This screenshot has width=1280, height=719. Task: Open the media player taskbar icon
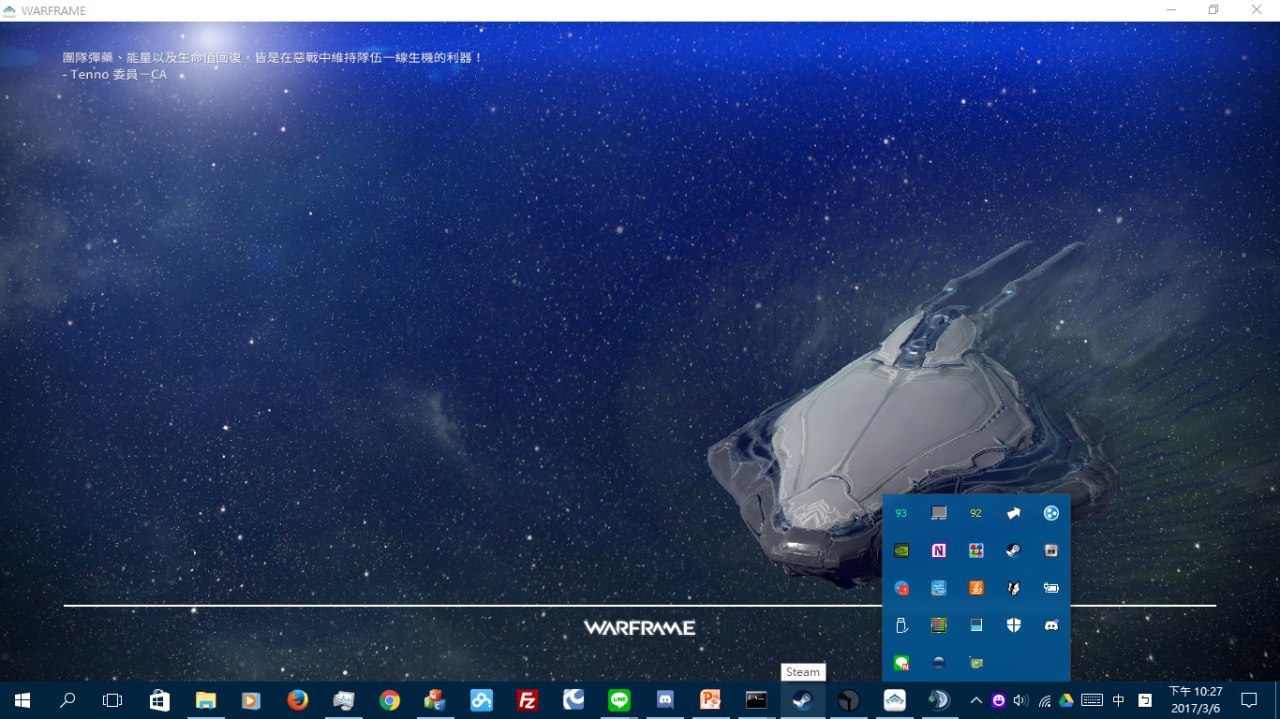(251, 701)
